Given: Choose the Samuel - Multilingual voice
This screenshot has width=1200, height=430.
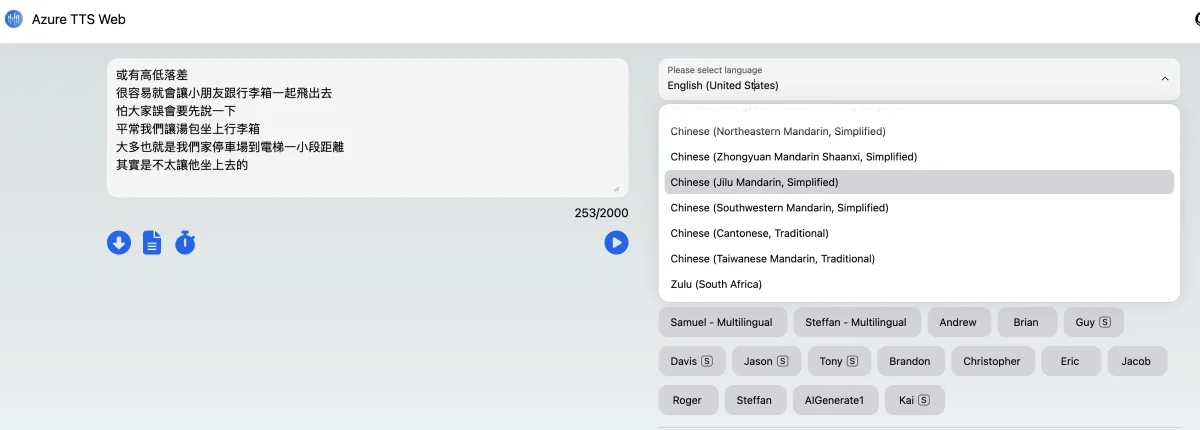Looking at the screenshot, I should click(722, 322).
